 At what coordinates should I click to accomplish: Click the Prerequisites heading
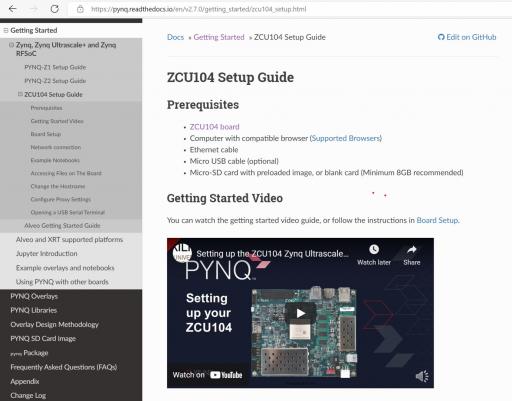coord(203,105)
